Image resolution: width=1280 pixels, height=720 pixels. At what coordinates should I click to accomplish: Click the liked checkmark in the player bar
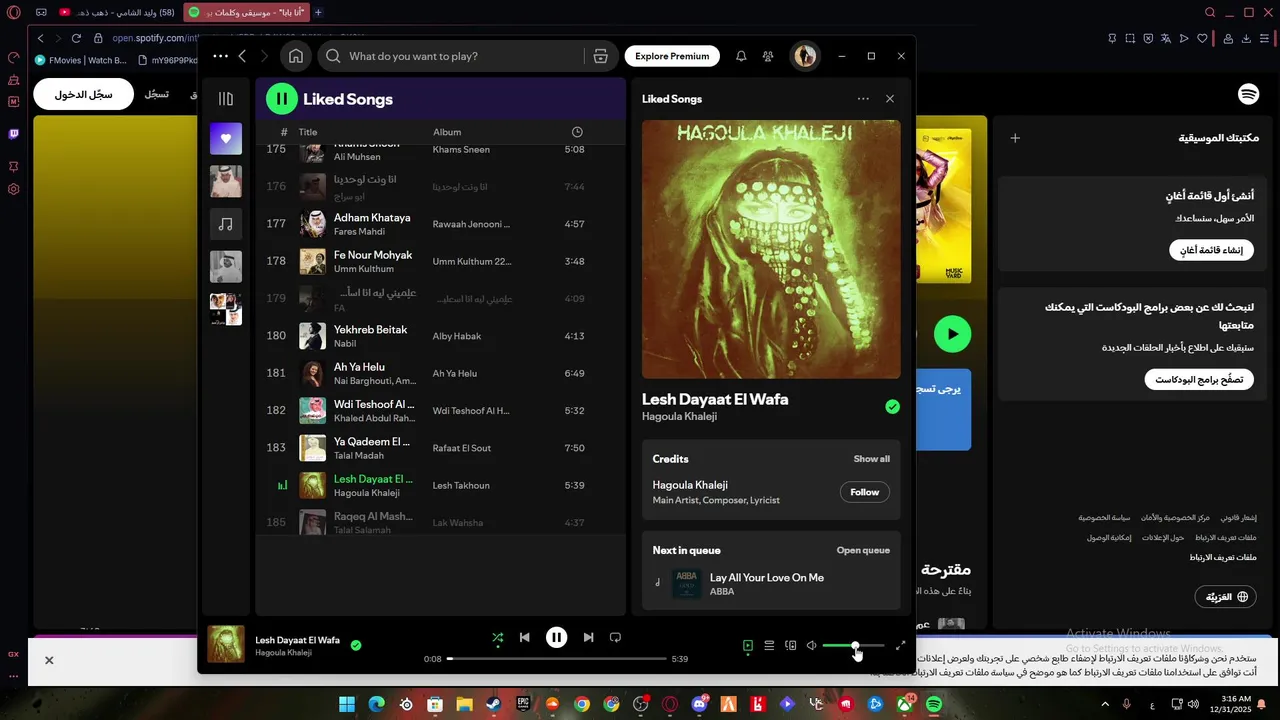tap(356, 645)
